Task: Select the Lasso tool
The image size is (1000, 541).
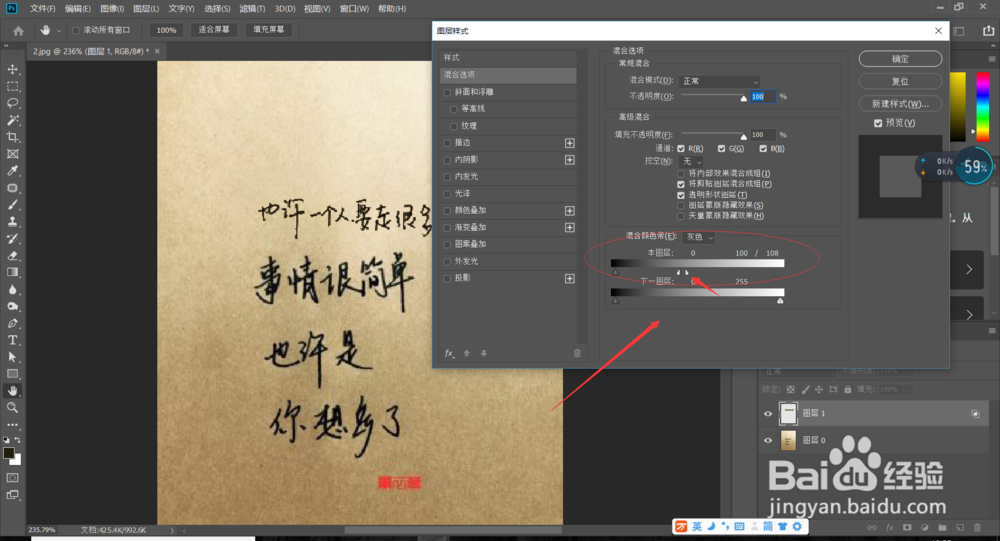Action: 13,103
